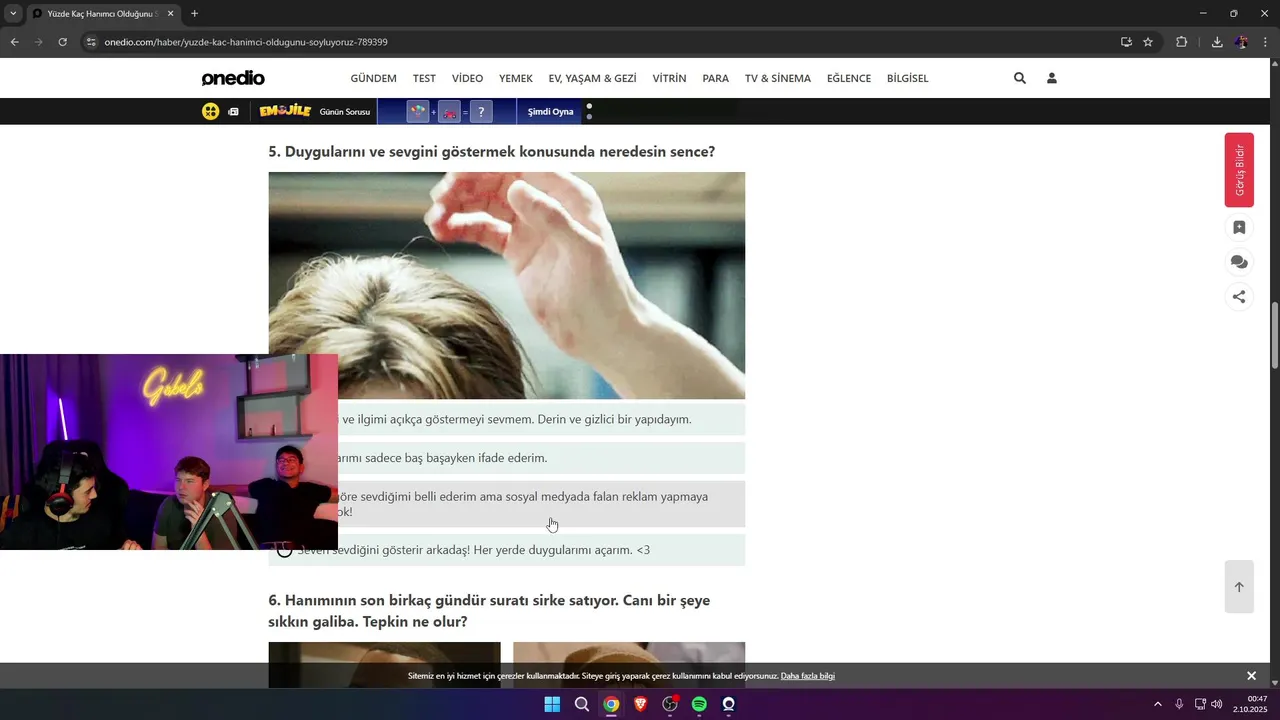Open the 'Daha fazla bilgi' cookie link
Screen dimensions: 1280x720
point(808,676)
